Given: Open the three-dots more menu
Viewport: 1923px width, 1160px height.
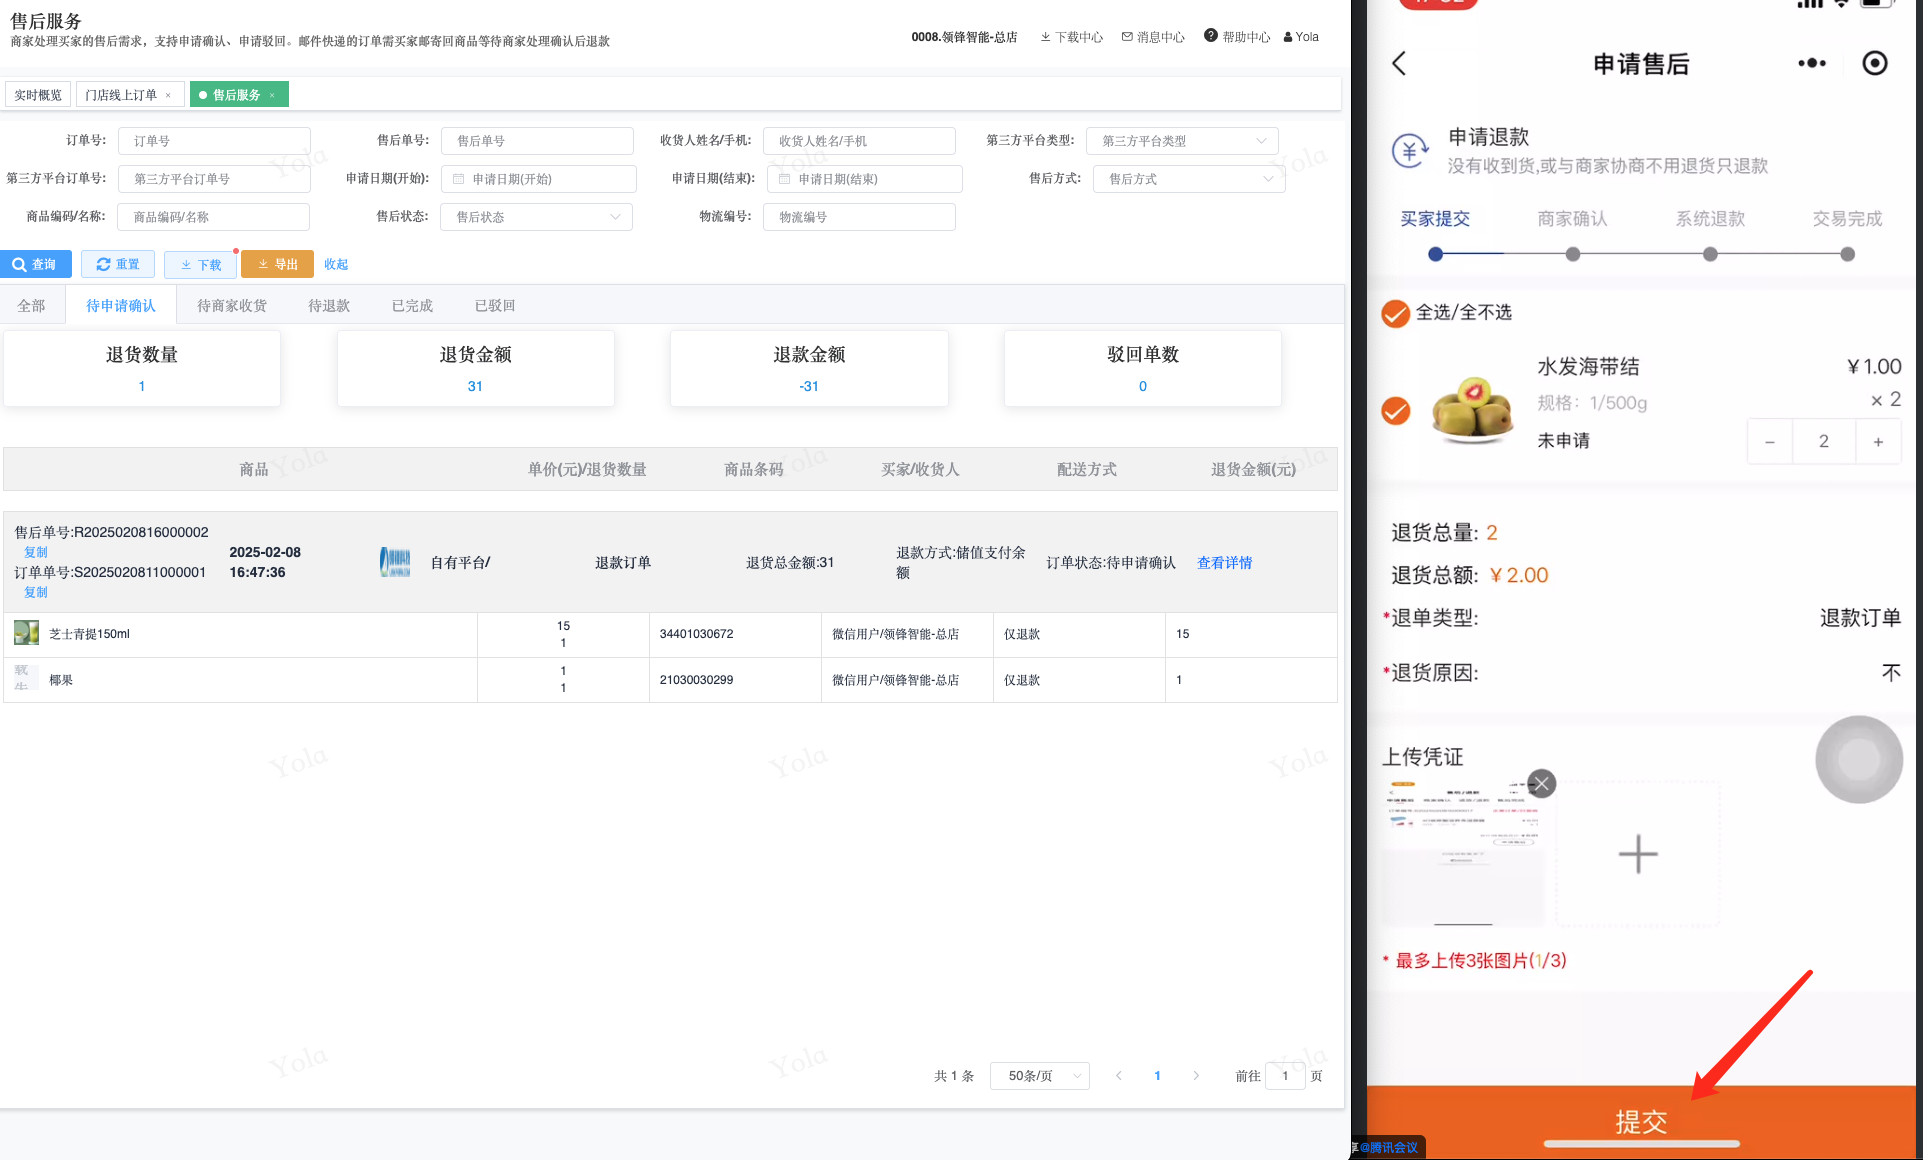Looking at the screenshot, I should [x=1811, y=63].
